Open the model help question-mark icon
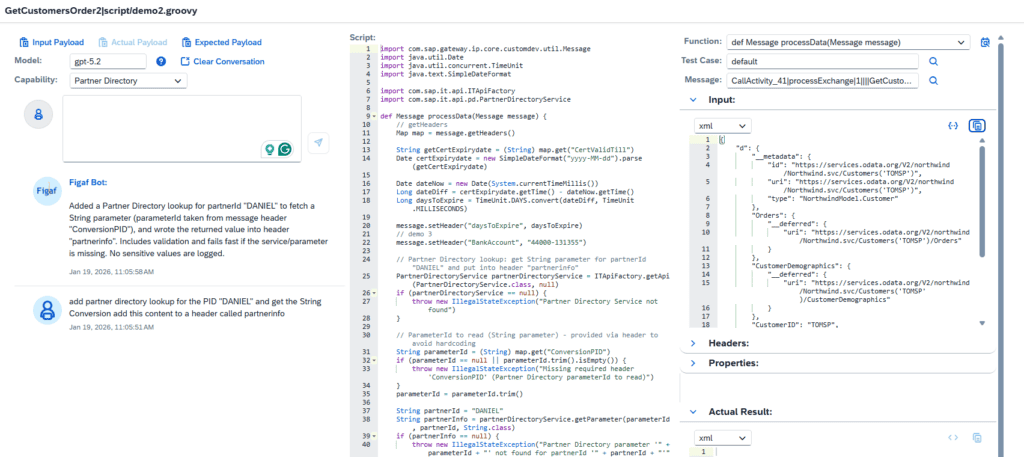The image size is (1024, 457). coord(161,61)
